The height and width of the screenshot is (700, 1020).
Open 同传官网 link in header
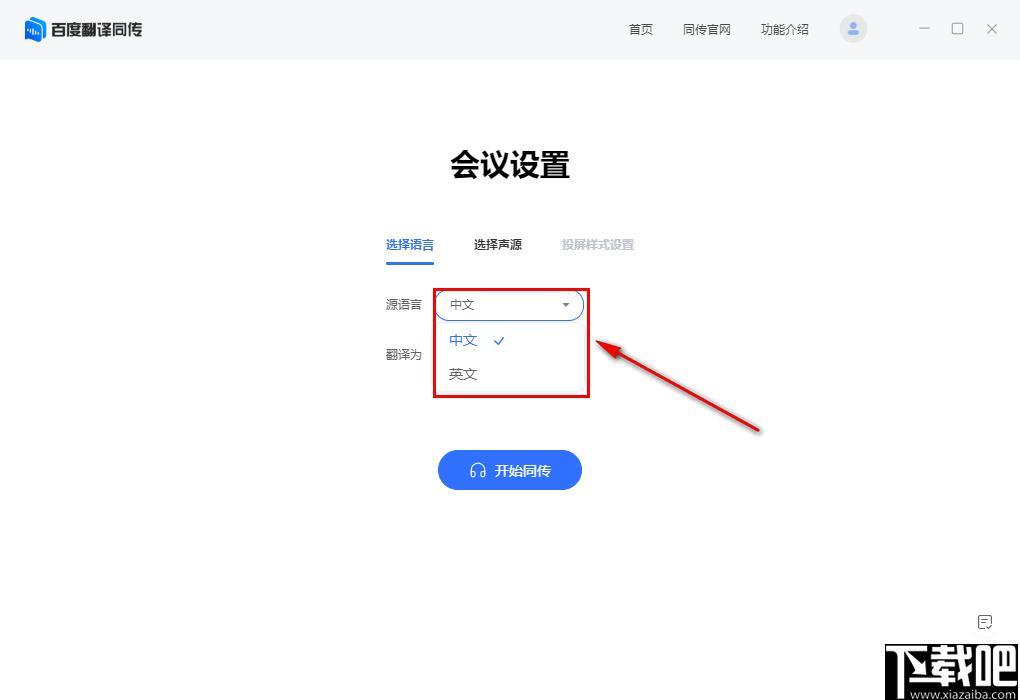(706, 29)
